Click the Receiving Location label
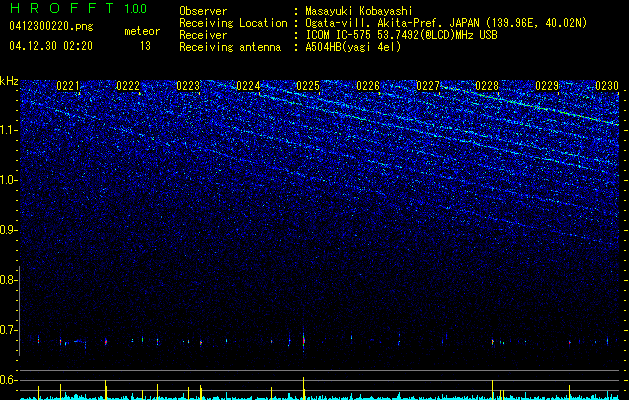This screenshot has height=400, width=629. [233, 23]
